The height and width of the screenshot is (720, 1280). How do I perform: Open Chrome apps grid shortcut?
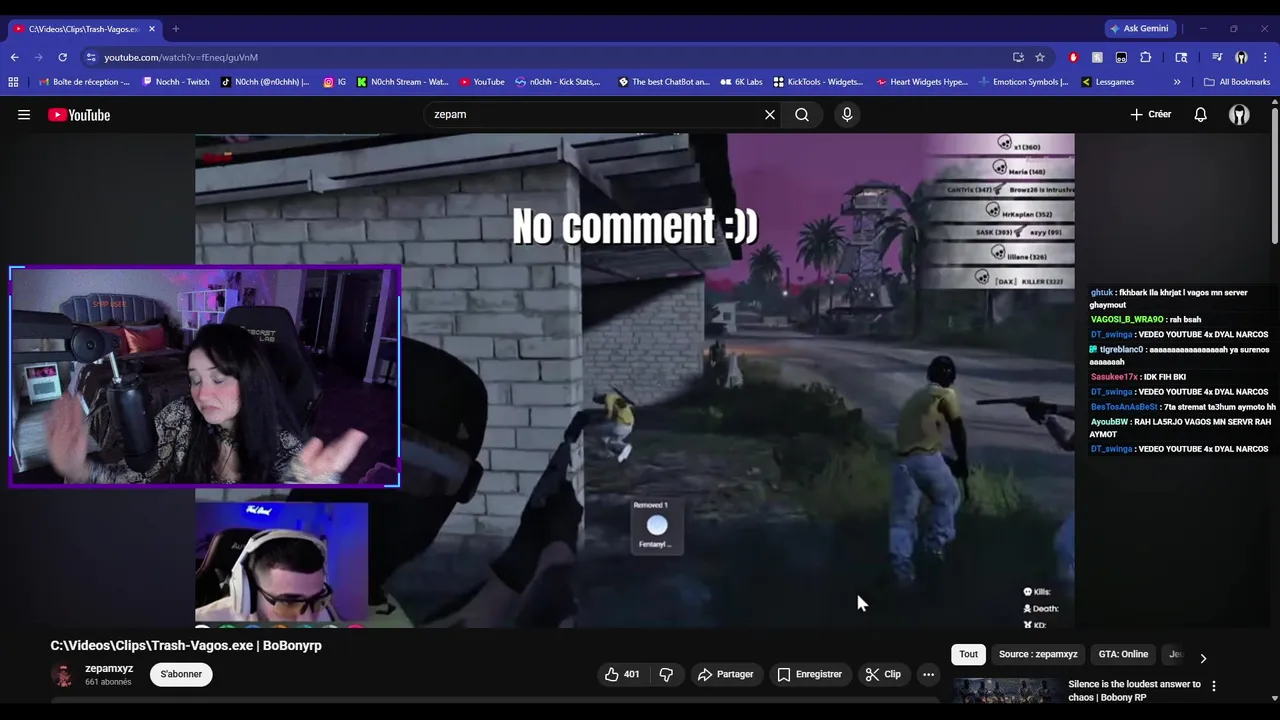pyautogui.click(x=13, y=82)
